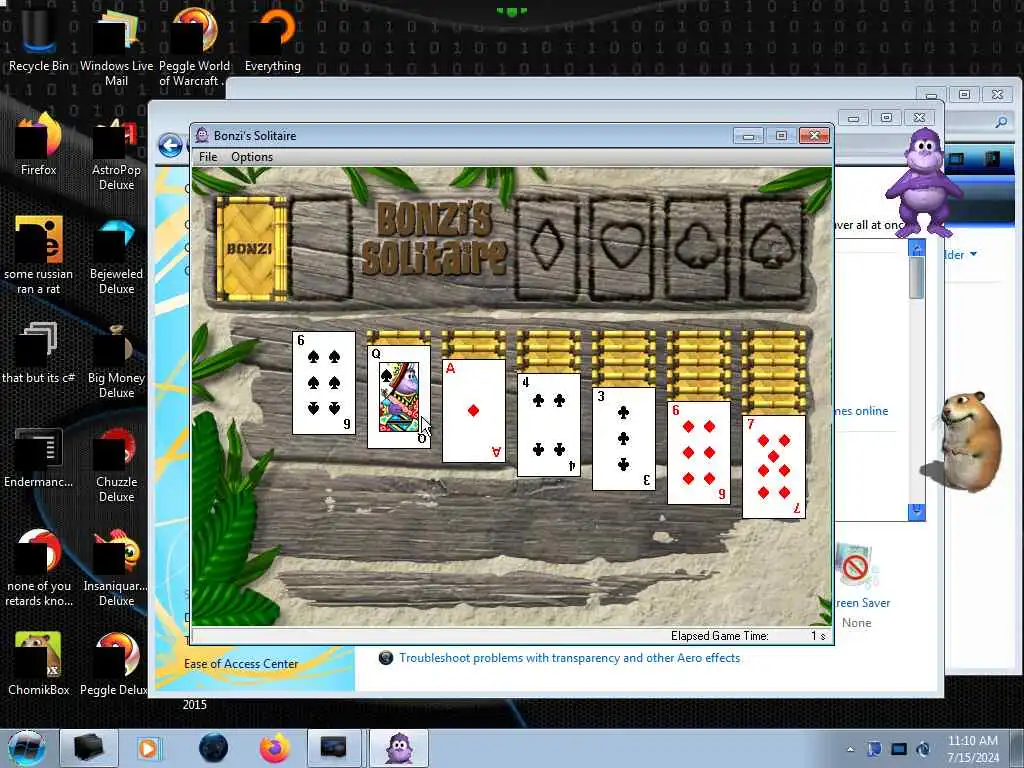Open Insaniquarium Deluxe desktop icon

[116, 568]
